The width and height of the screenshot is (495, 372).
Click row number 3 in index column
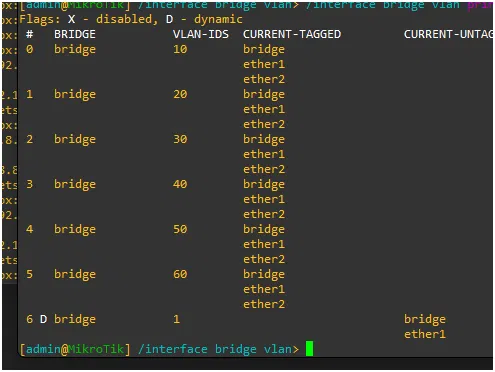pos(30,184)
